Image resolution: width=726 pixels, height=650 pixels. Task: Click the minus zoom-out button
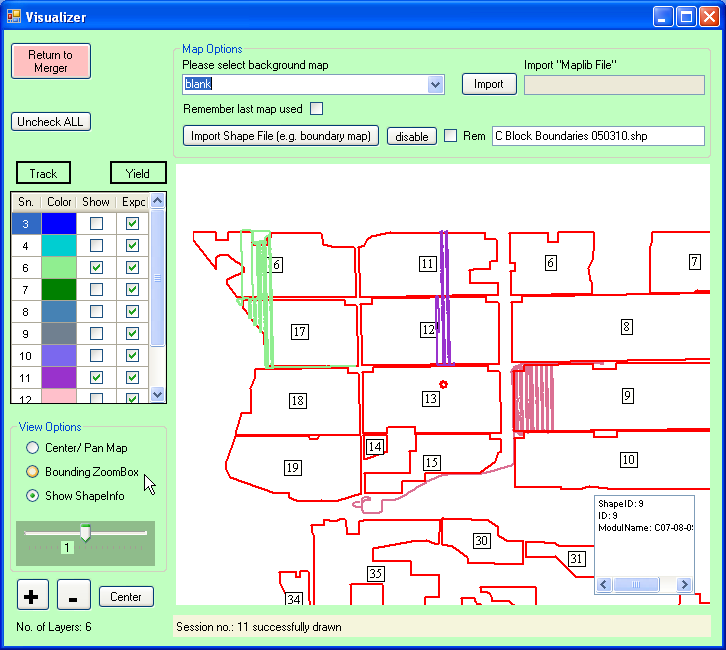point(71,596)
